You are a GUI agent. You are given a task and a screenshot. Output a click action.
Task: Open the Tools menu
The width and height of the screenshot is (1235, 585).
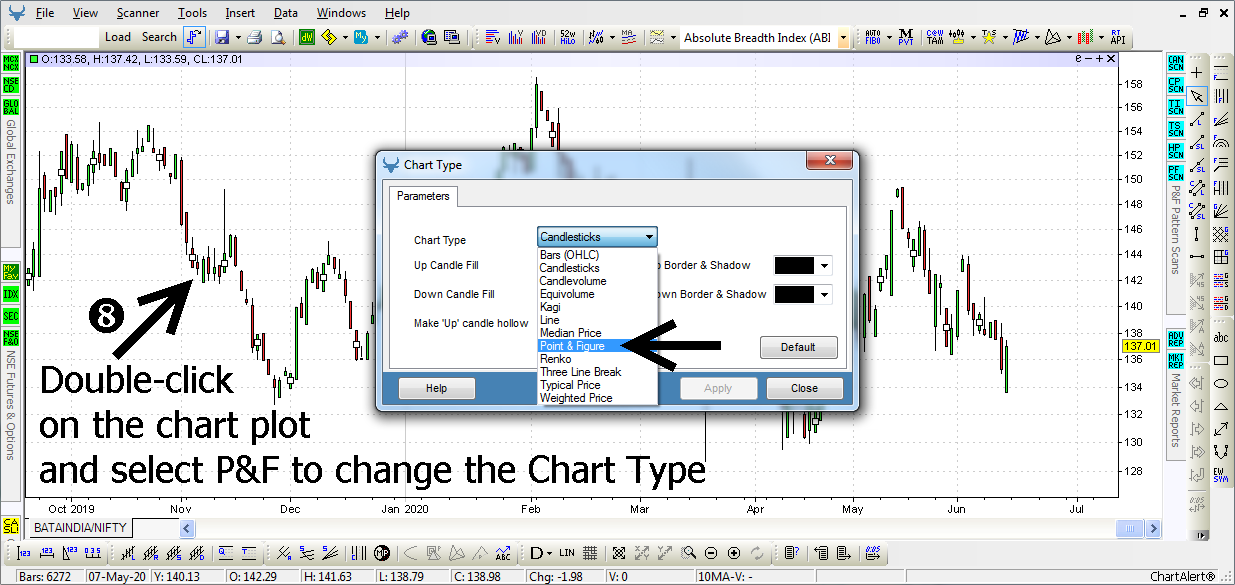coord(193,13)
